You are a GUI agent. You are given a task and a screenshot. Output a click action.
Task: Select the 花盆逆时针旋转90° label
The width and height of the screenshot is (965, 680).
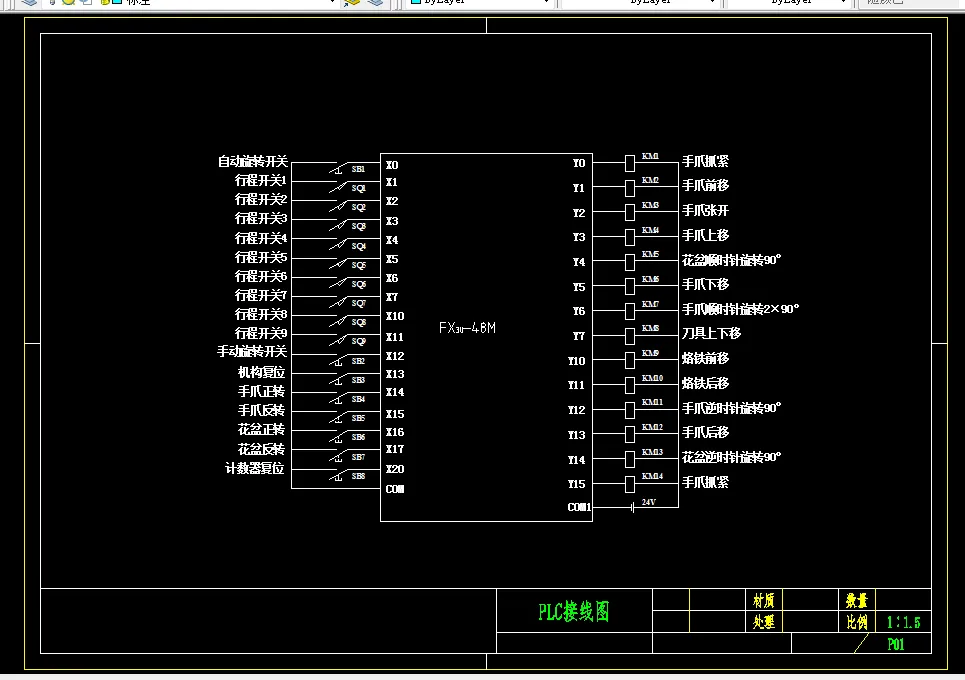point(731,457)
